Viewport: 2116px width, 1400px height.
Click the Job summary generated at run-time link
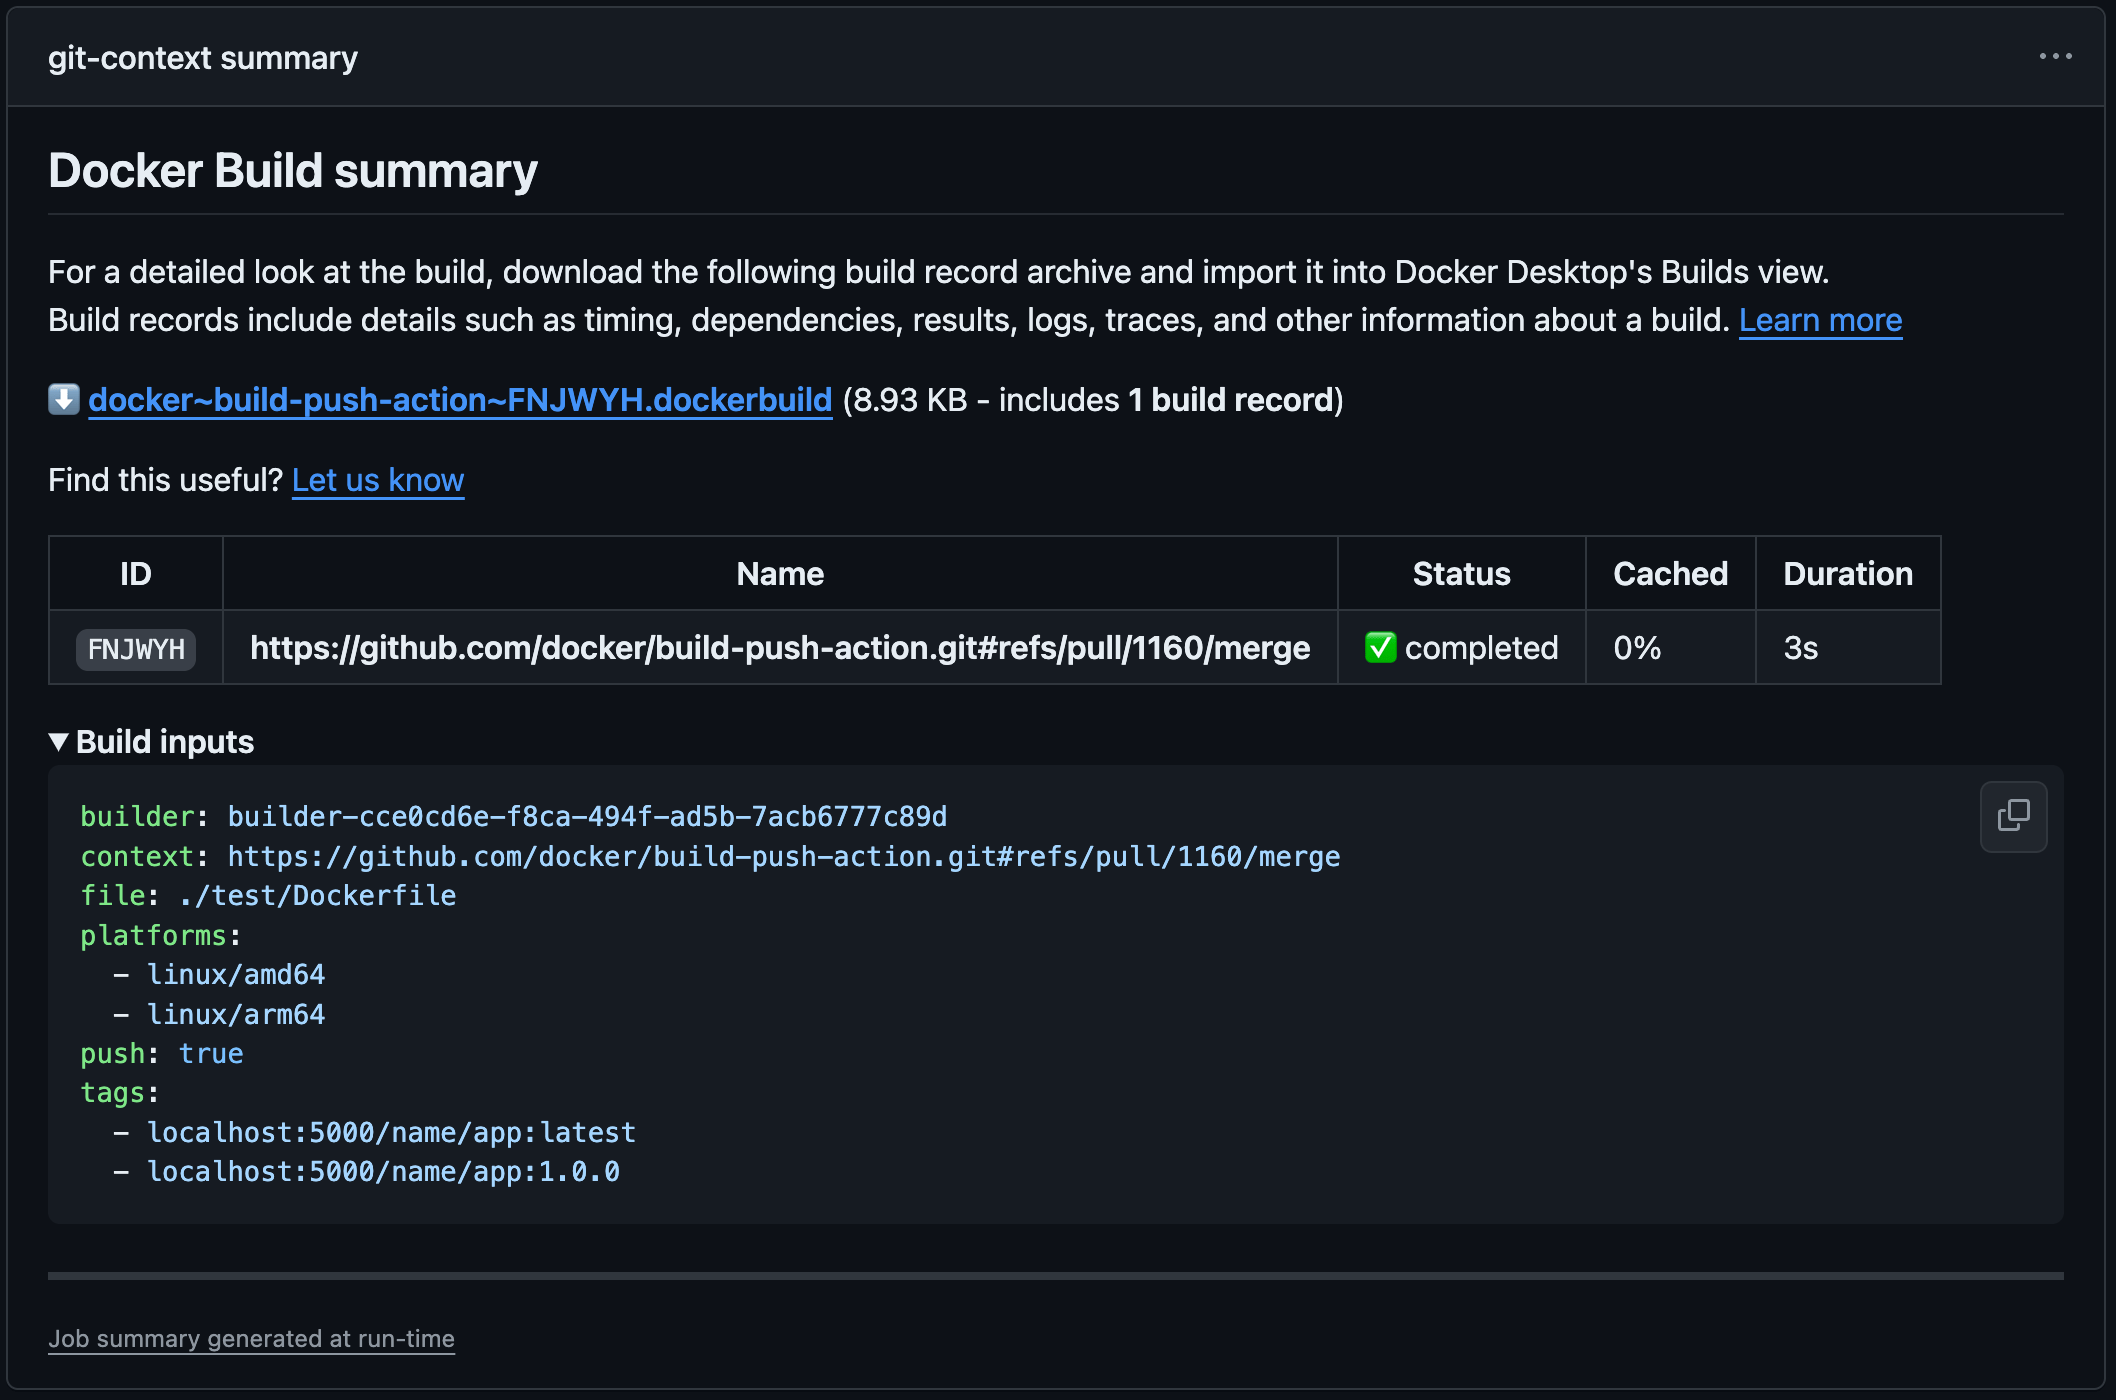[x=251, y=1338]
